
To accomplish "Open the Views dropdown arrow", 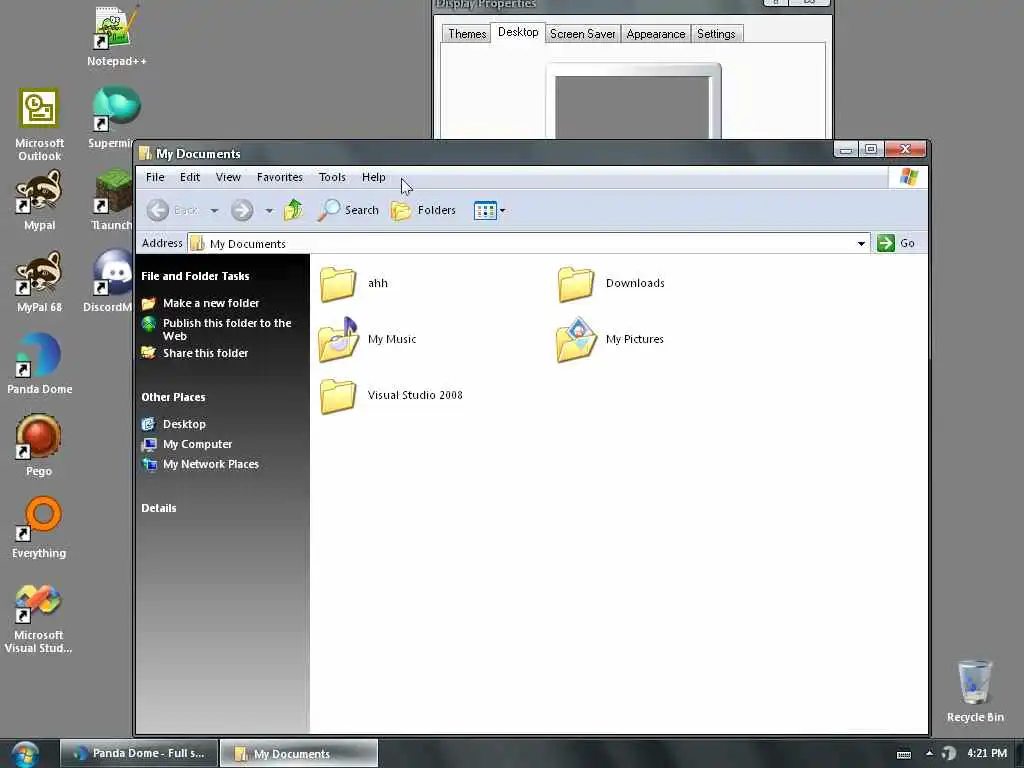I will [502, 211].
